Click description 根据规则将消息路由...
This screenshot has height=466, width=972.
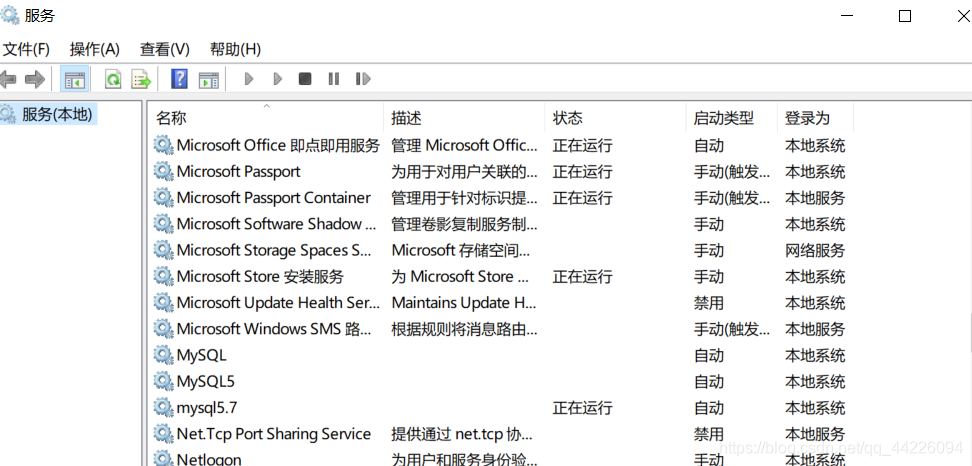[464, 328]
